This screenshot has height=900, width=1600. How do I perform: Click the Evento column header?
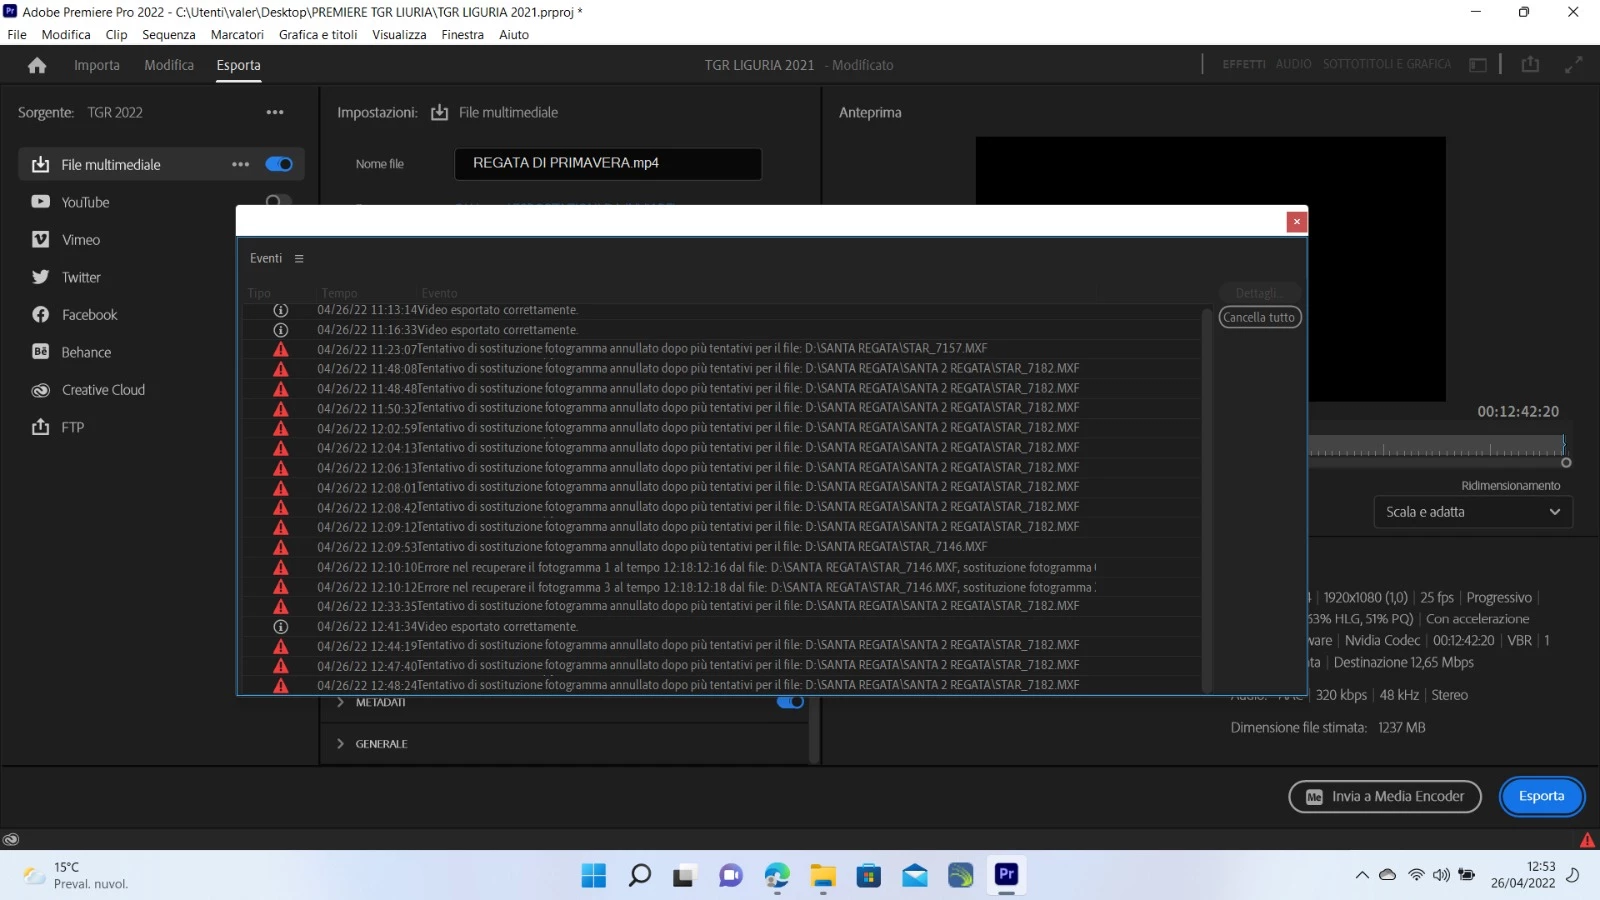click(x=439, y=293)
